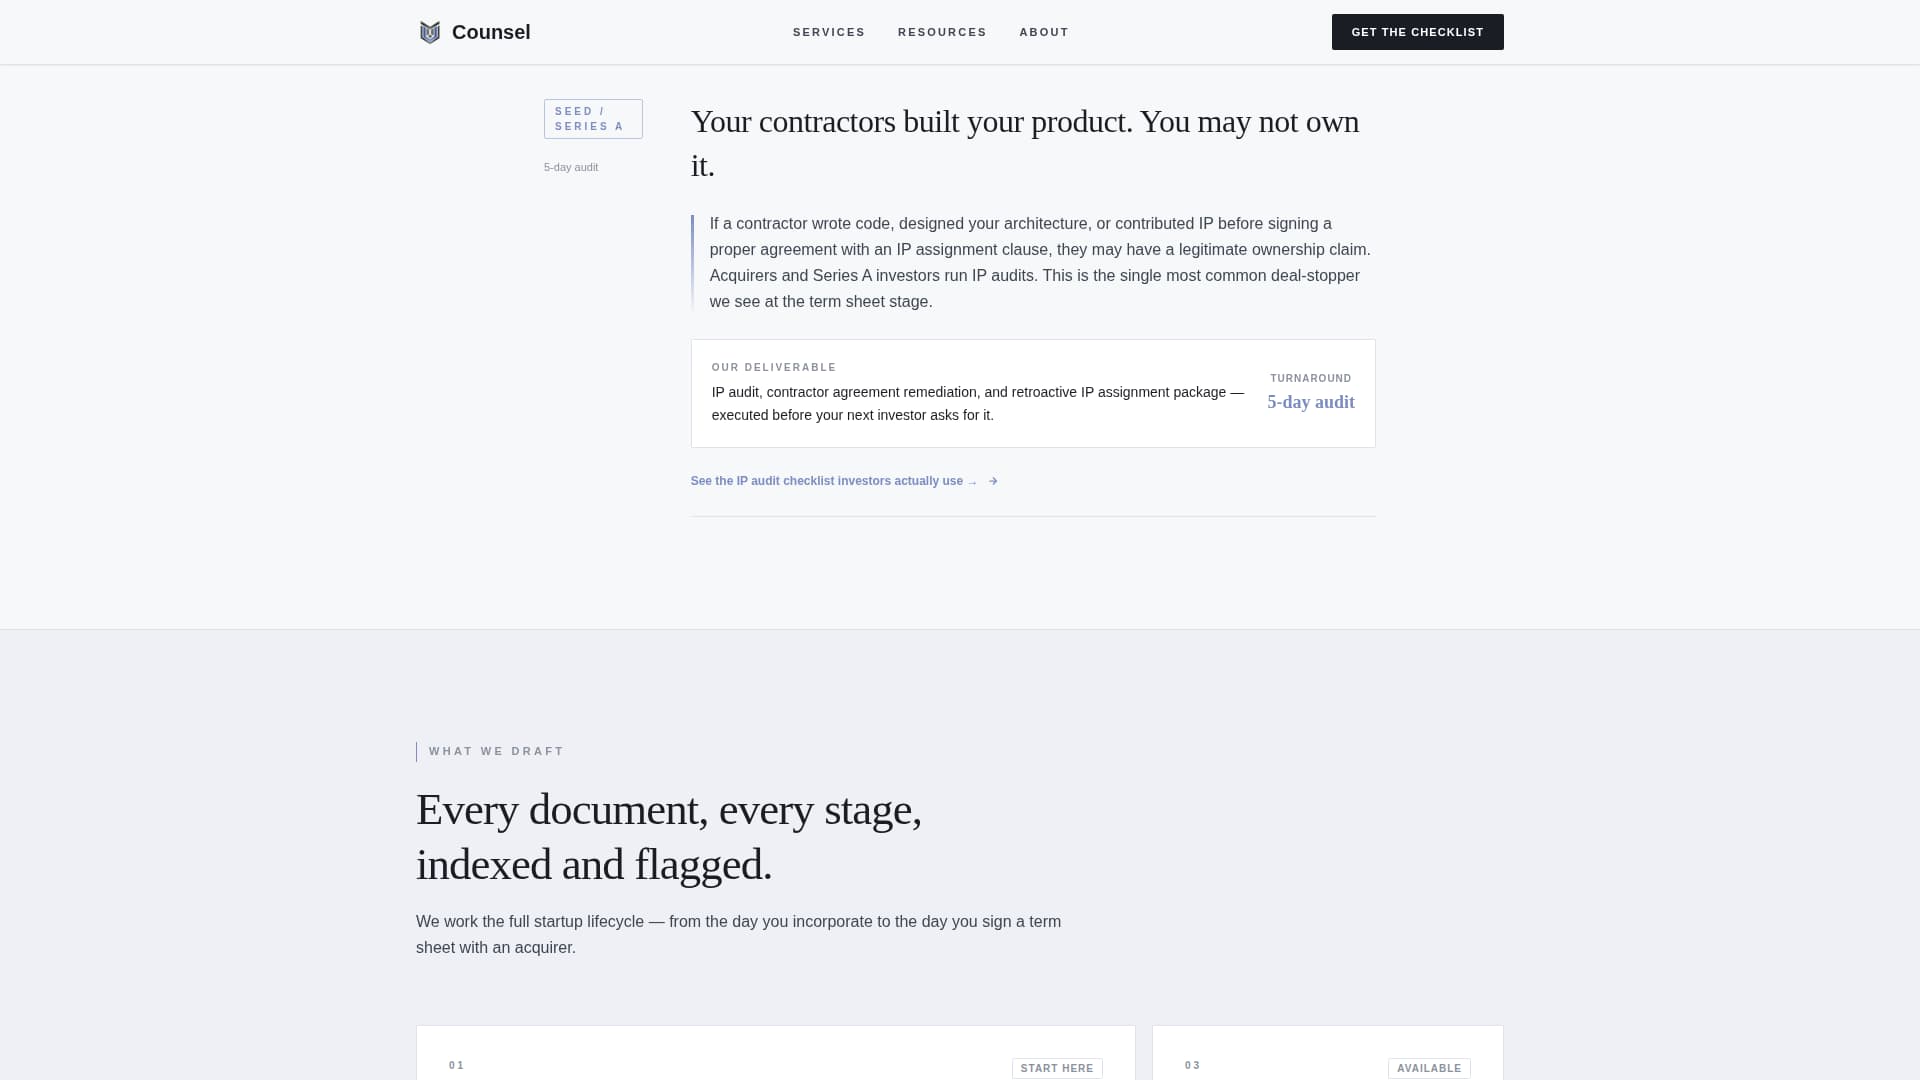Click the Counsel shield logo

point(429,31)
